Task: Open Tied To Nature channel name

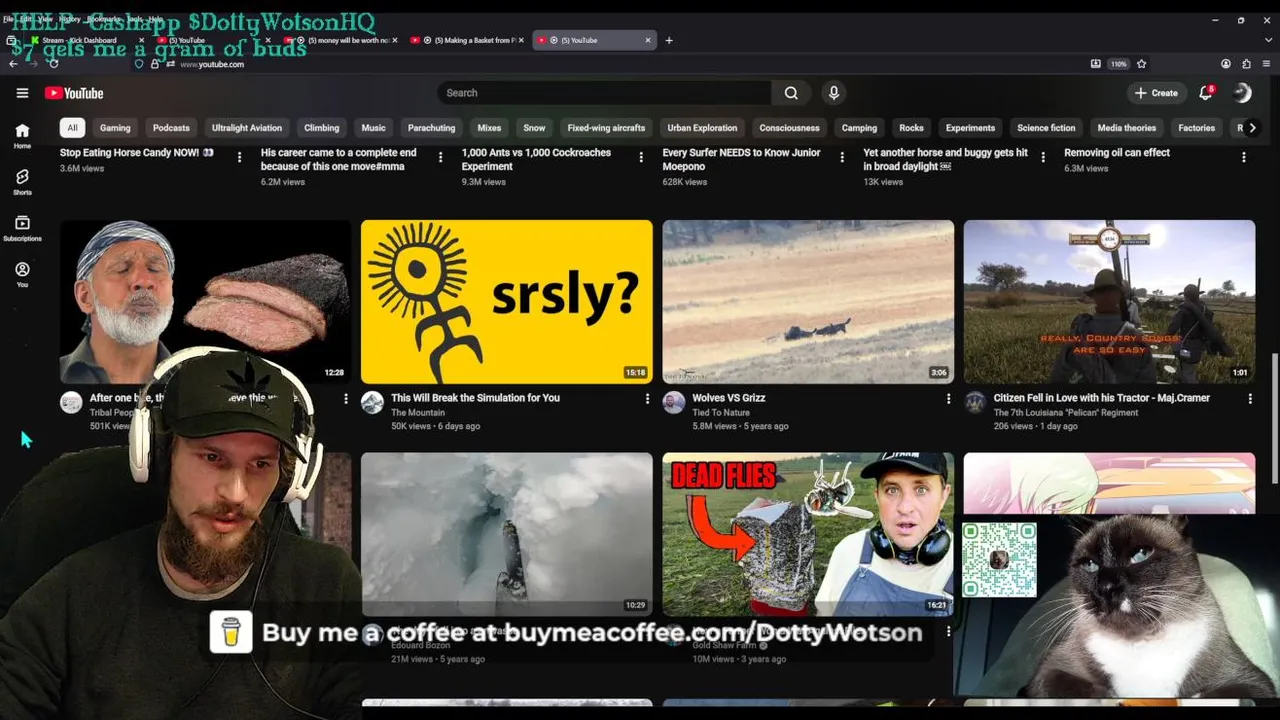Action: [x=721, y=413]
